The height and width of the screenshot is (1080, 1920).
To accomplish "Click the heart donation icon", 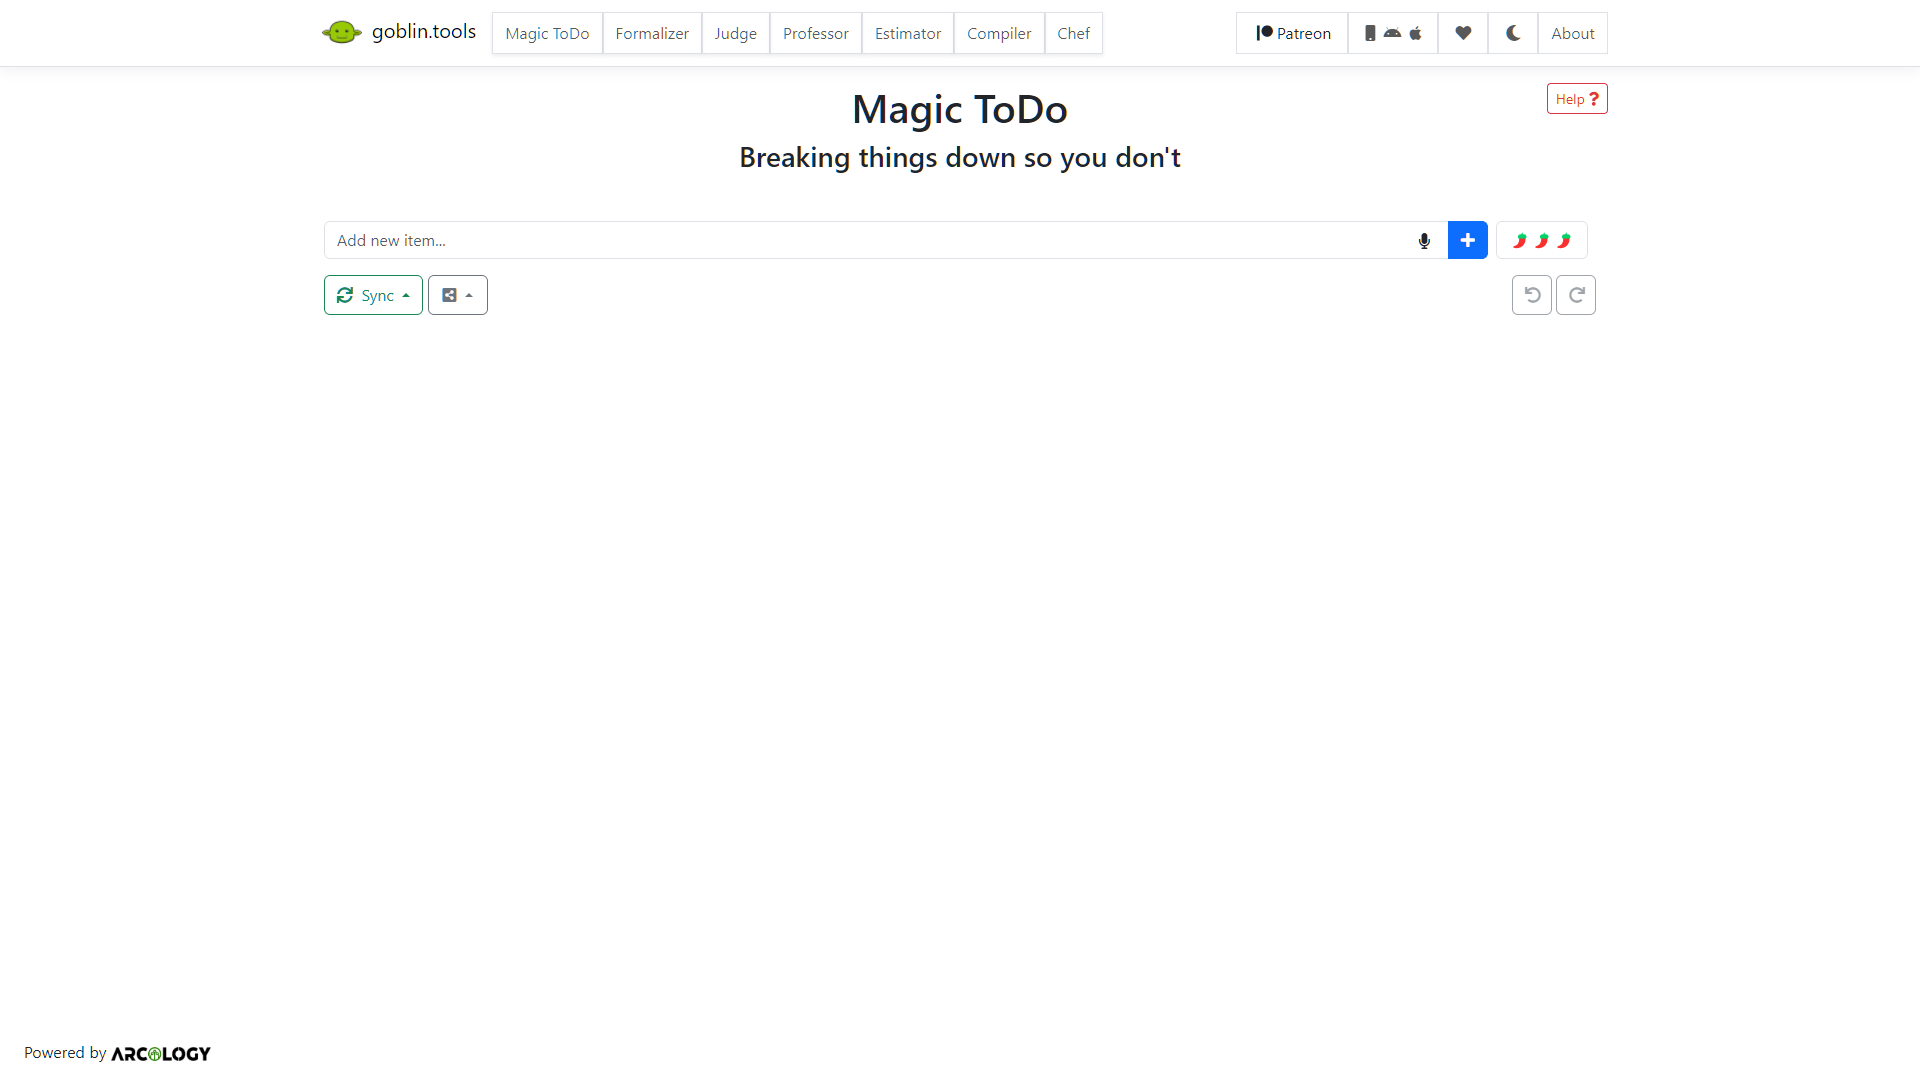I will (x=1462, y=33).
